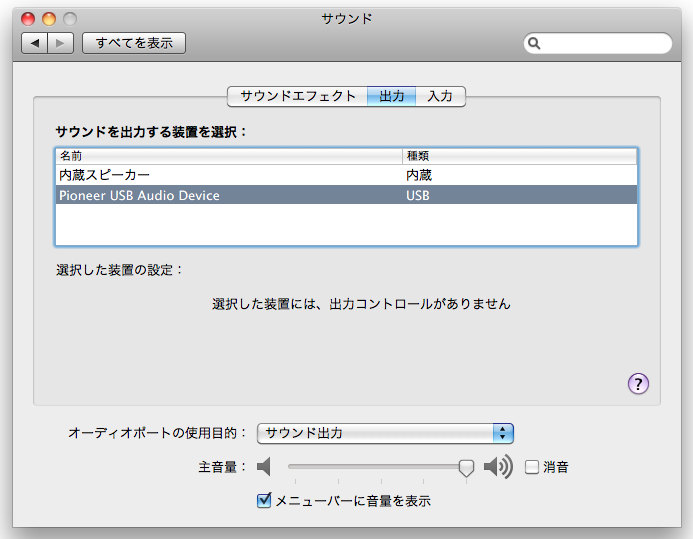
Task: Click the loud volume speaker icon
Action: [x=497, y=467]
